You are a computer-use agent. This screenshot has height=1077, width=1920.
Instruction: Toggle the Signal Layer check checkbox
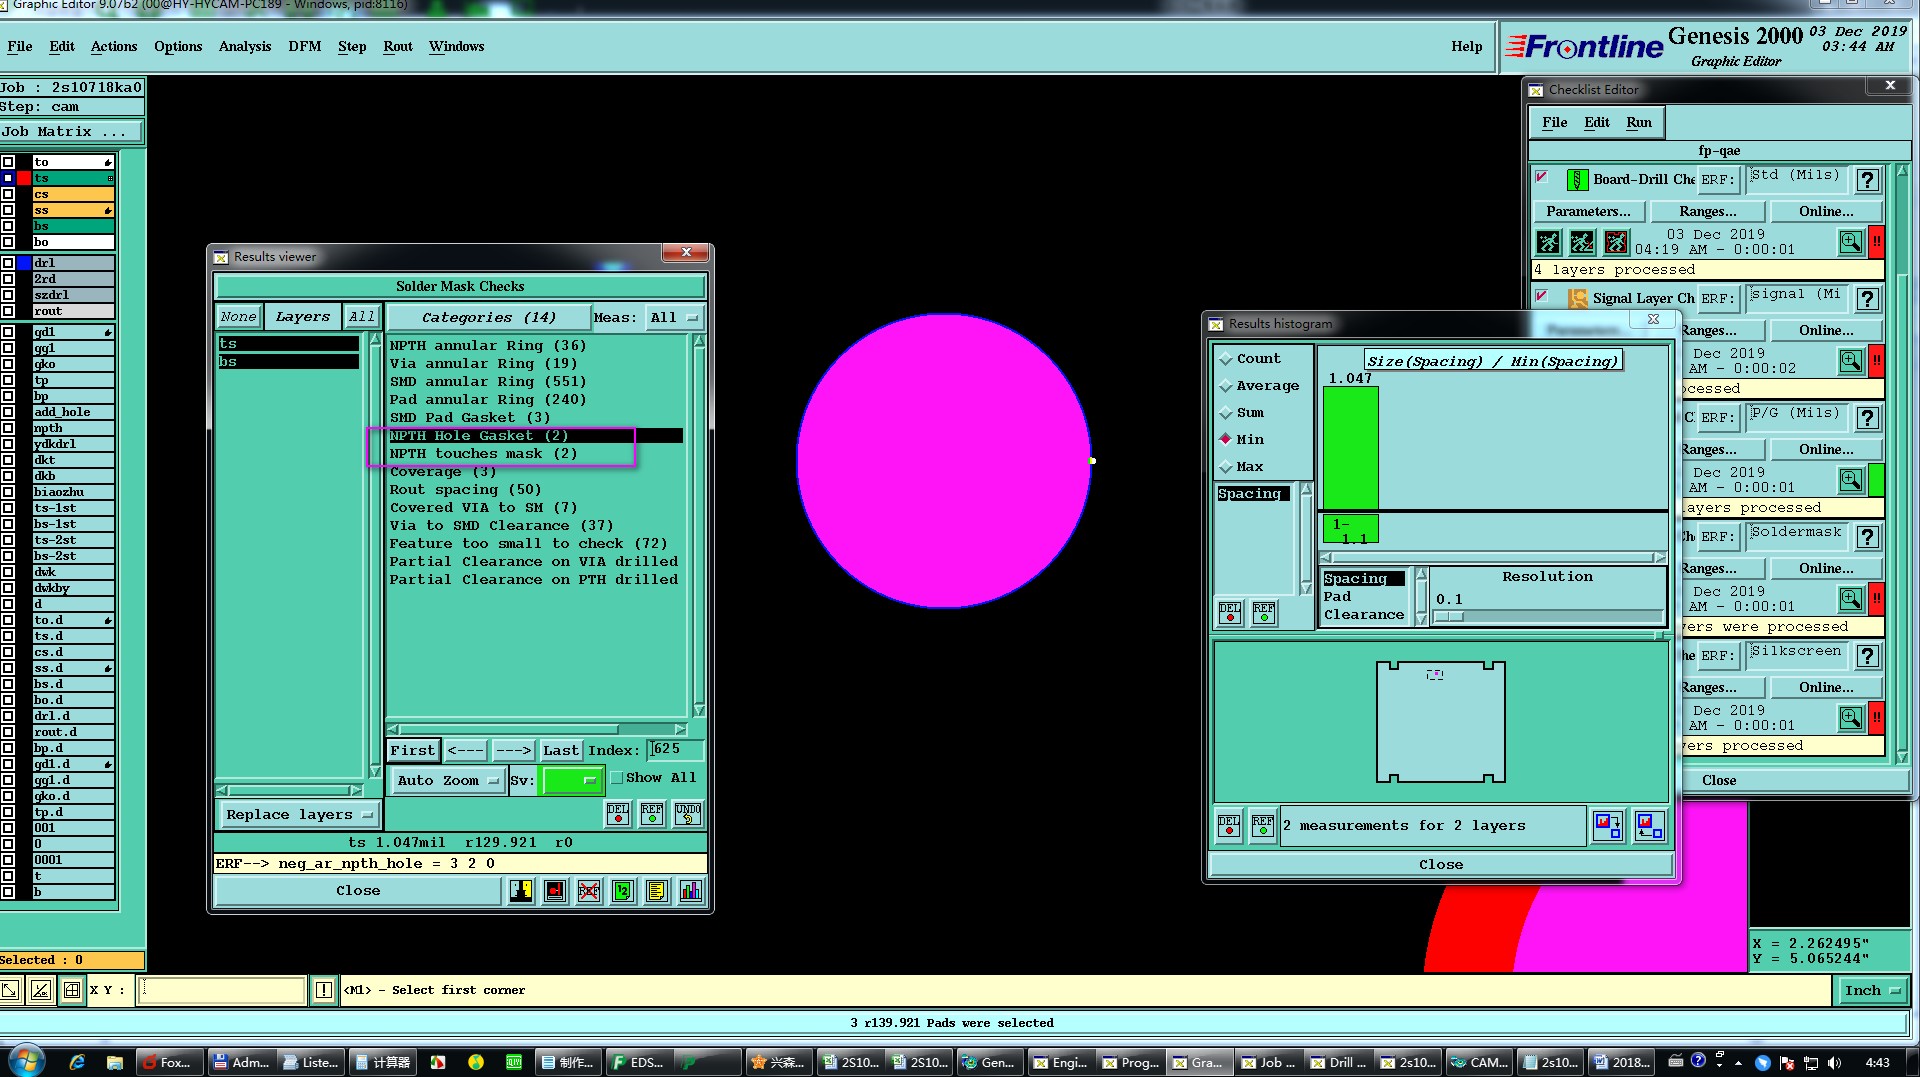point(1542,296)
